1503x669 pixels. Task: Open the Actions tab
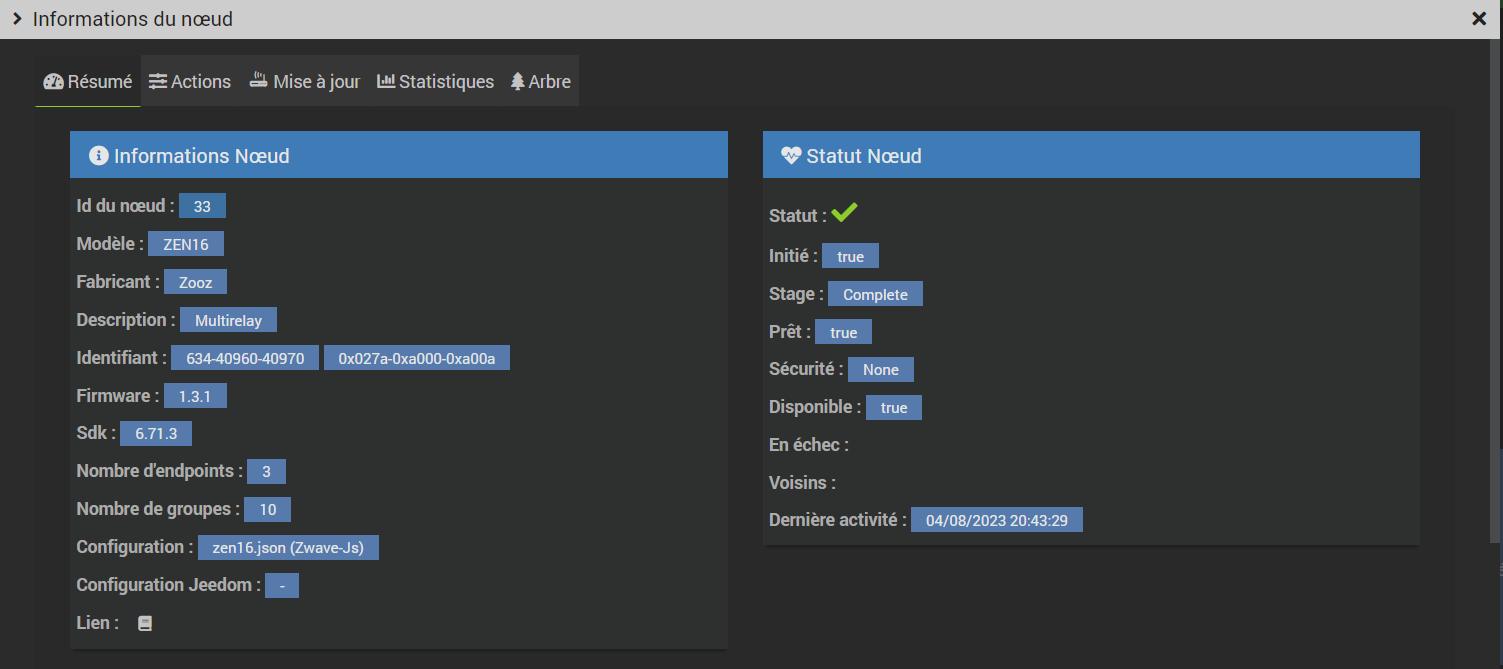pyautogui.click(x=190, y=82)
